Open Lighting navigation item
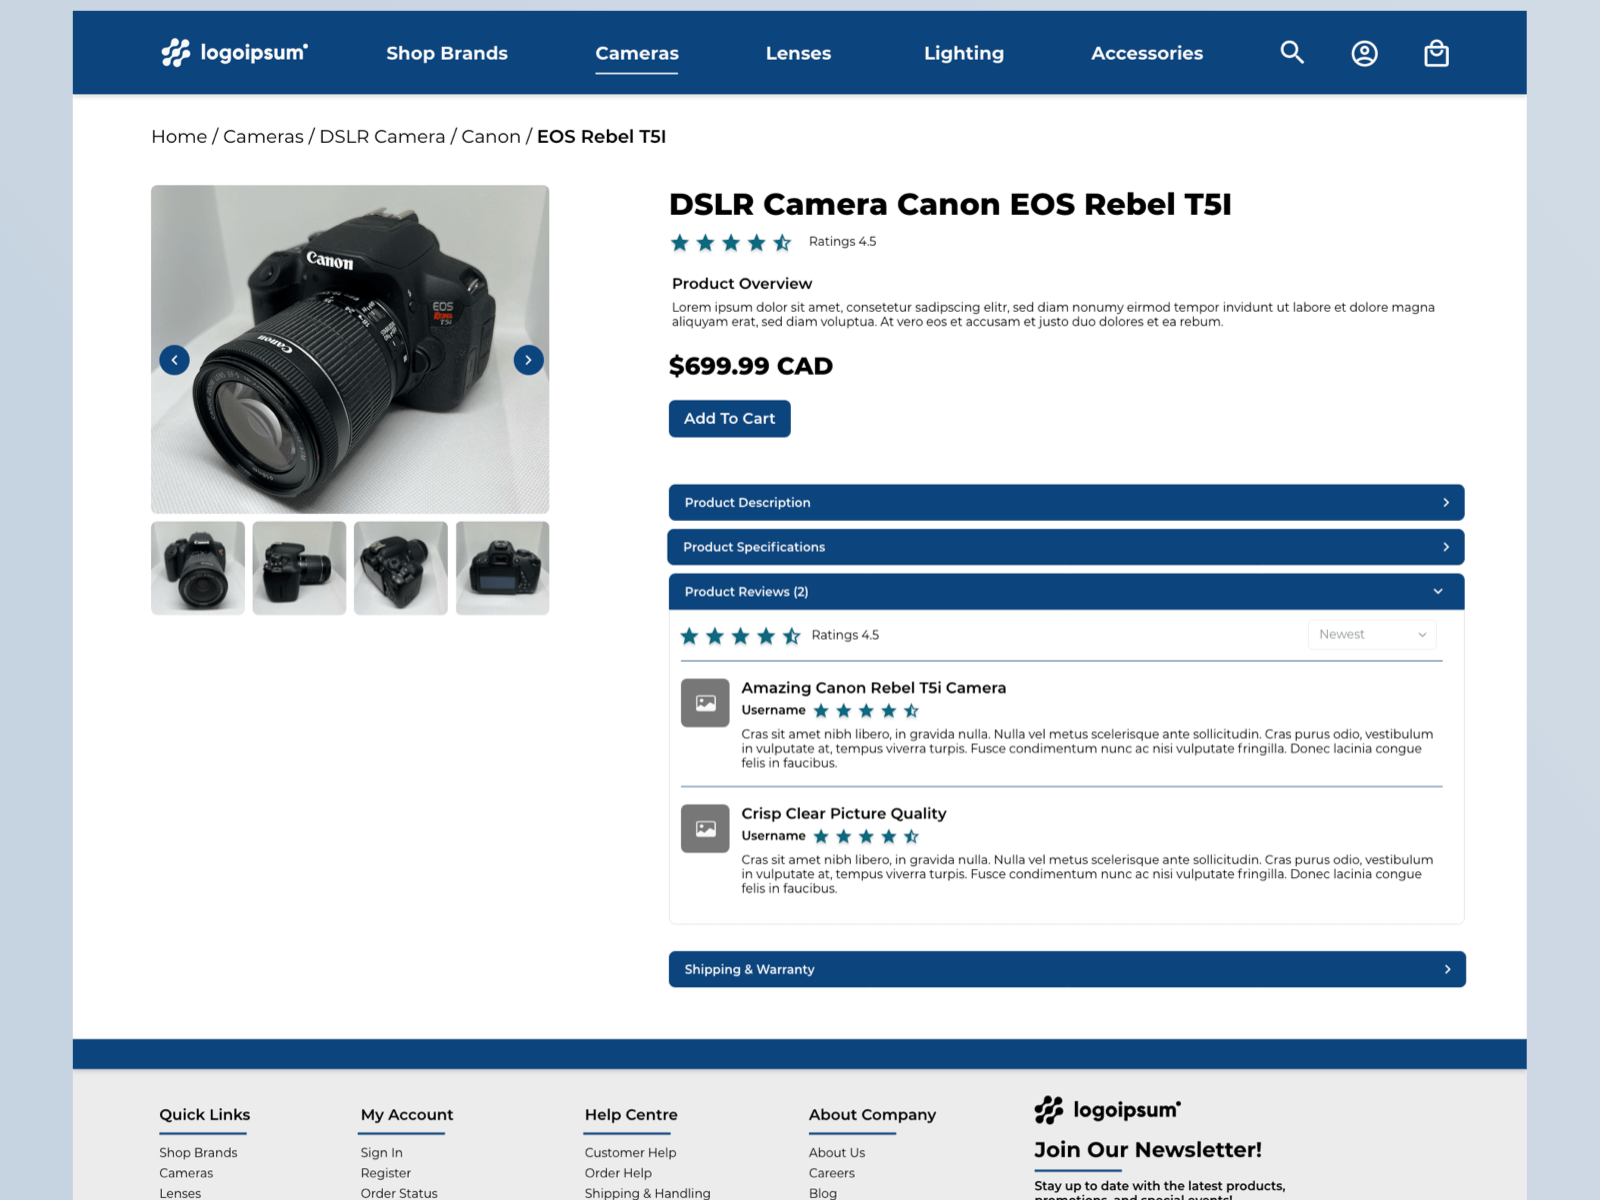Image resolution: width=1600 pixels, height=1200 pixels. click(x=964, y=53)
